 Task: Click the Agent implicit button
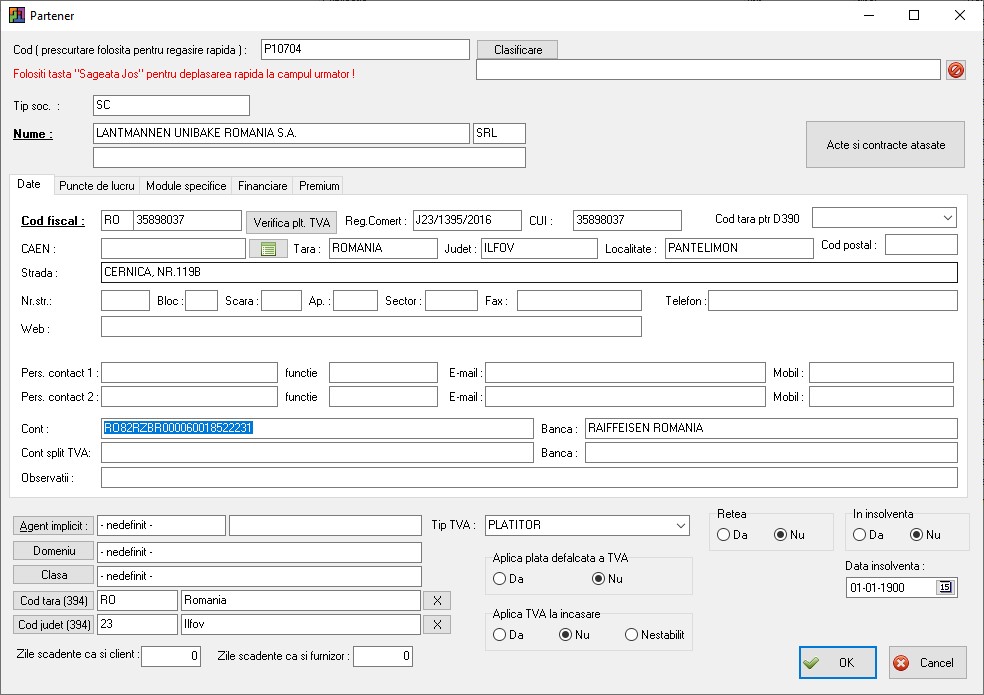[53, 526]
